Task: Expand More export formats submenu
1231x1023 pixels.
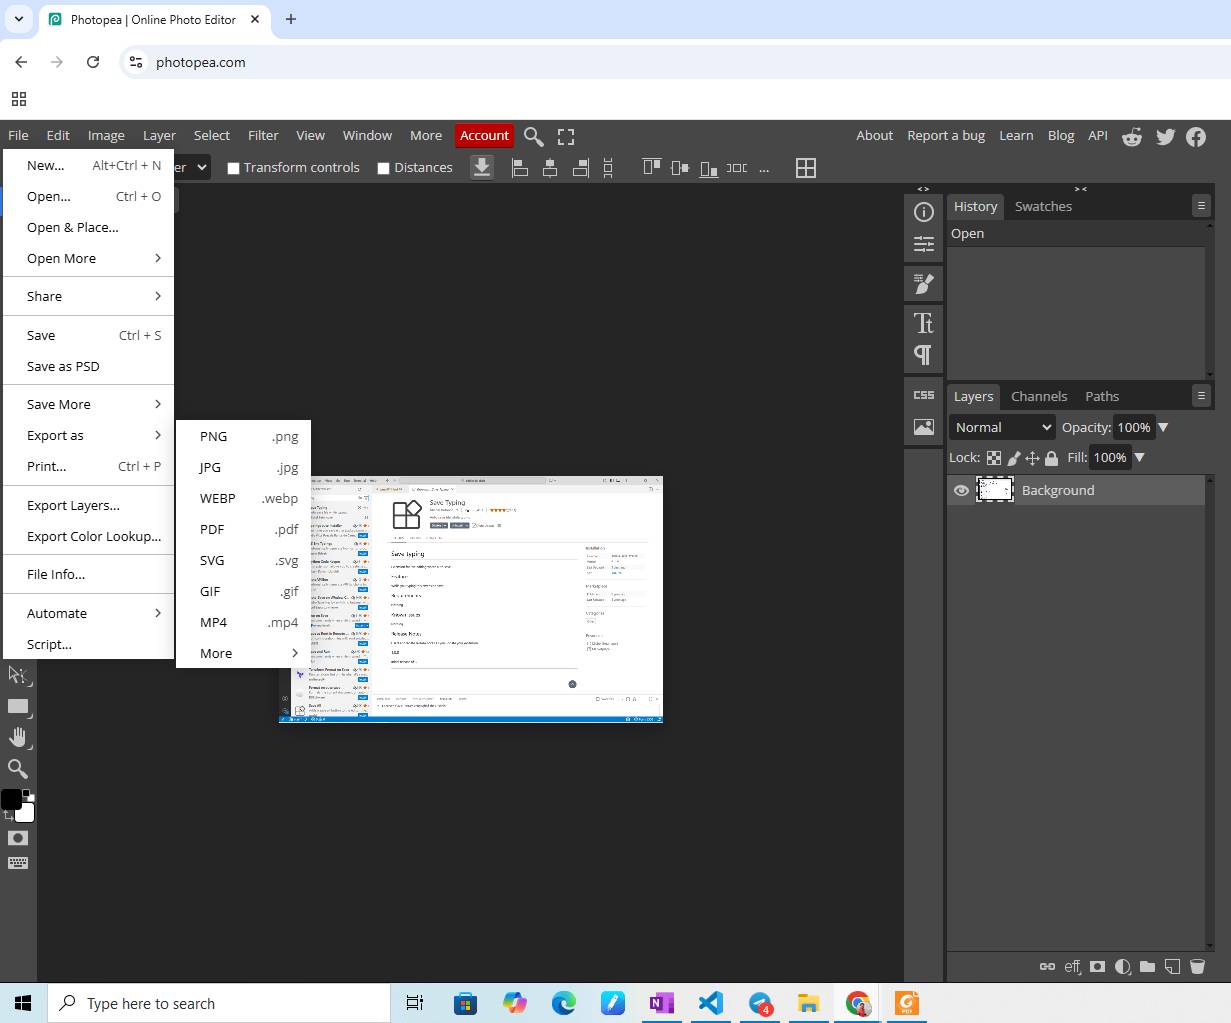Action: click(243, 653)
